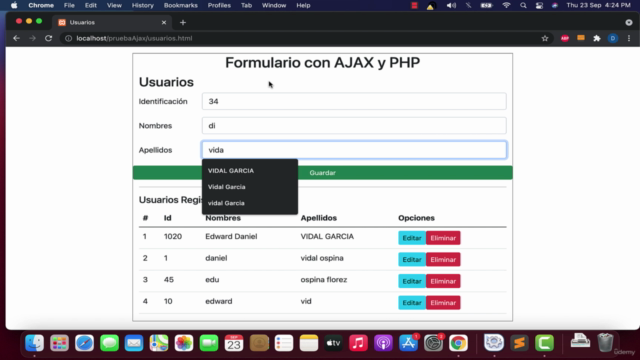Viewport: 640px width, 360px height.
Task: Open App Store from the Dock
Action: (408, 343)
